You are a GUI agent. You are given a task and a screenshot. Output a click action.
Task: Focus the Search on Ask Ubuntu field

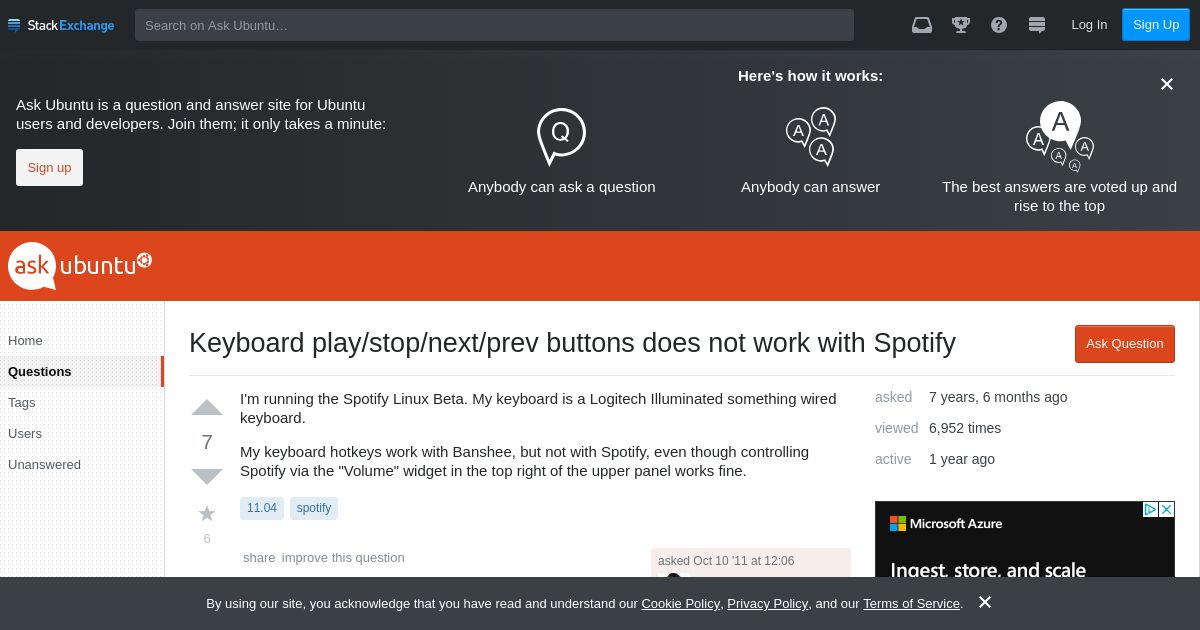point(494,25)
